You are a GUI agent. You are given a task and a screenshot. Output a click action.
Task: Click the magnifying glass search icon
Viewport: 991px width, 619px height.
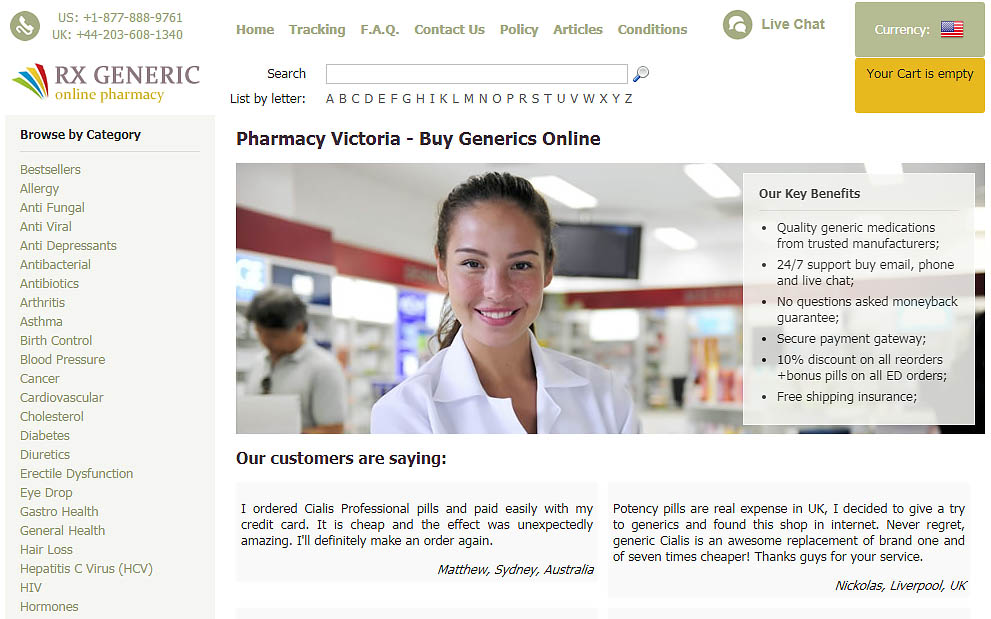pos(641,74)
